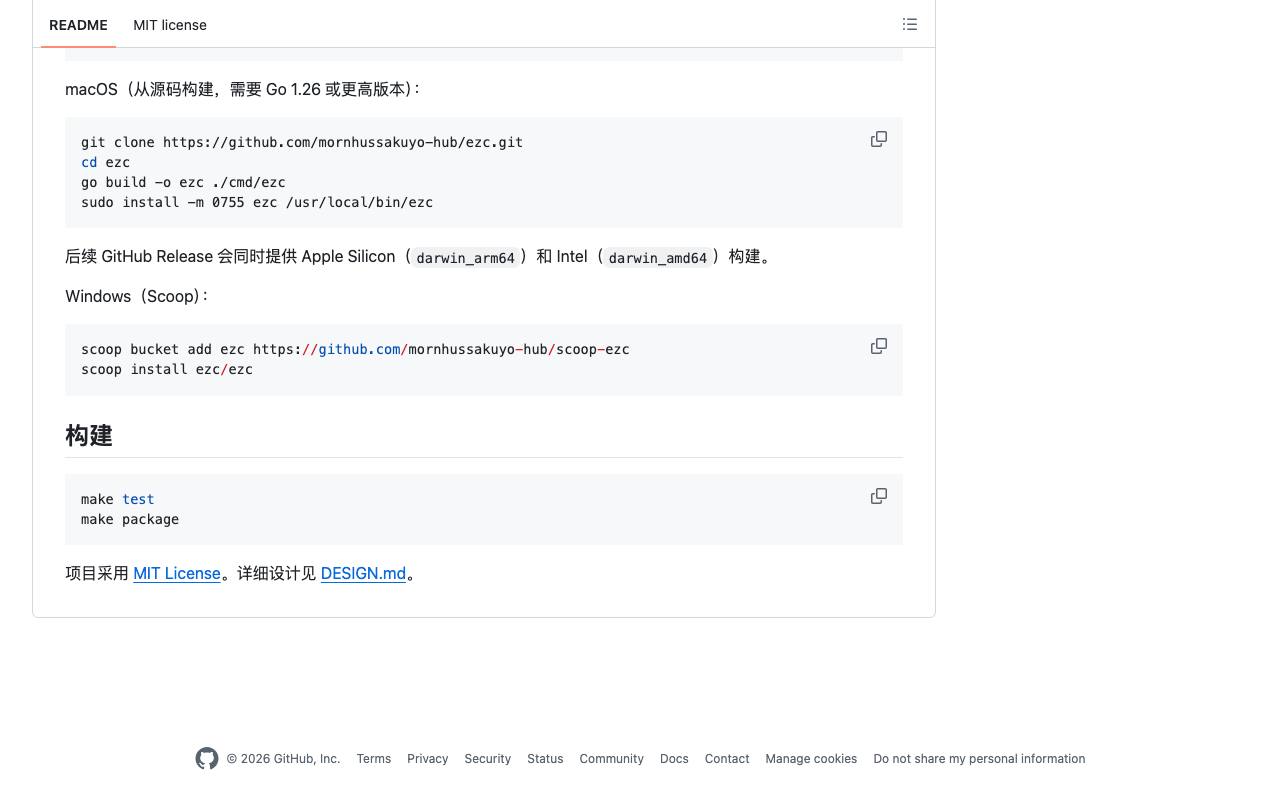
Task: Open the README outline icon
Action: [910, 24]
